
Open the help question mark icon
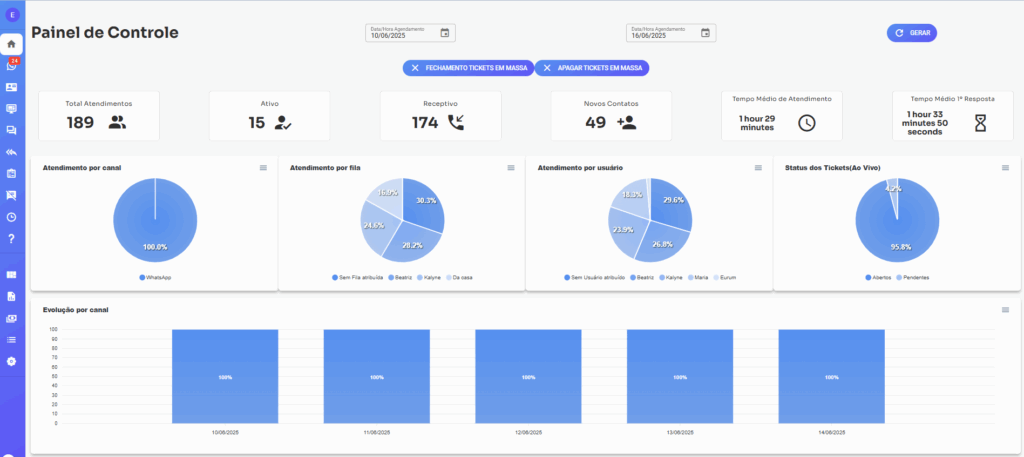click(12, 239)
